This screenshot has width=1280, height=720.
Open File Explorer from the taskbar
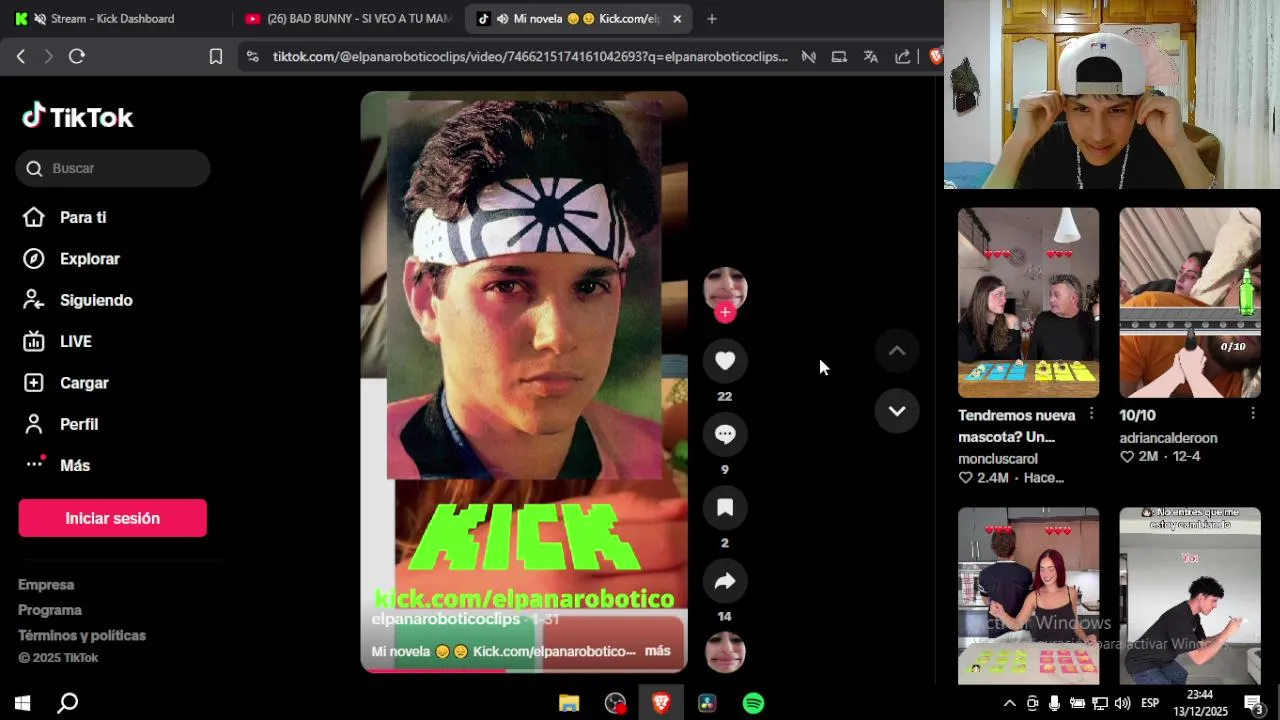(x=569, y=703)
